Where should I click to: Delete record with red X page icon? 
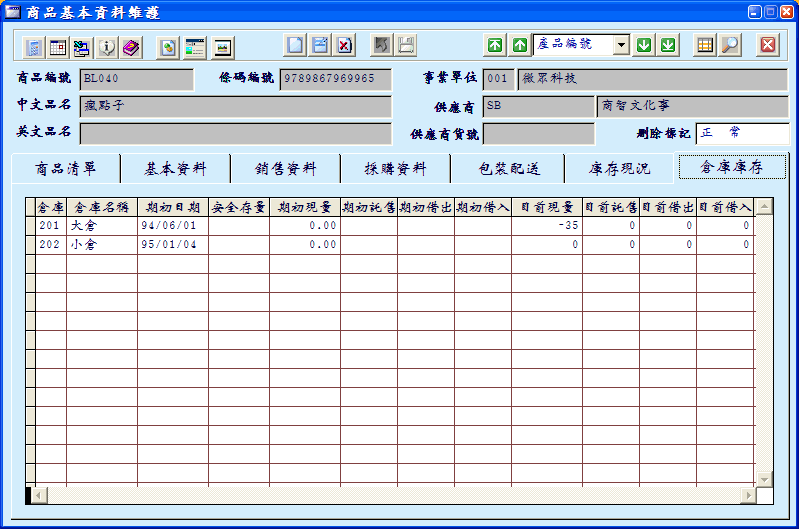point(344,45)
